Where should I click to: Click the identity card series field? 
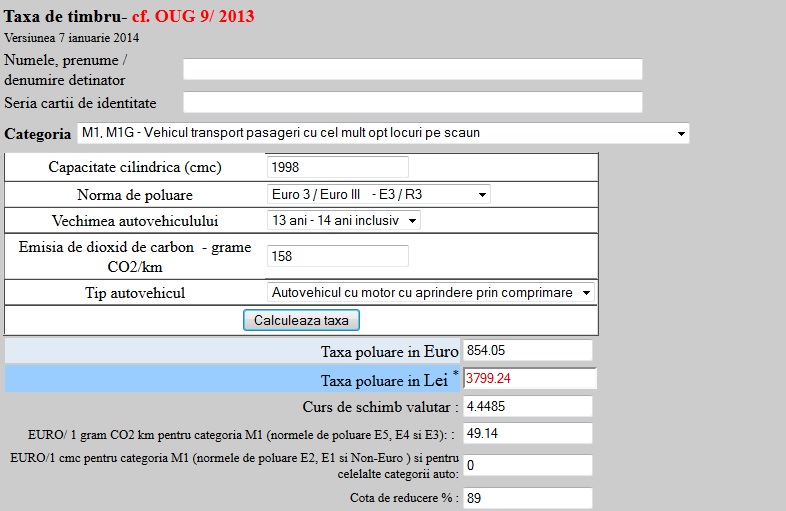(x=412, y=102)
